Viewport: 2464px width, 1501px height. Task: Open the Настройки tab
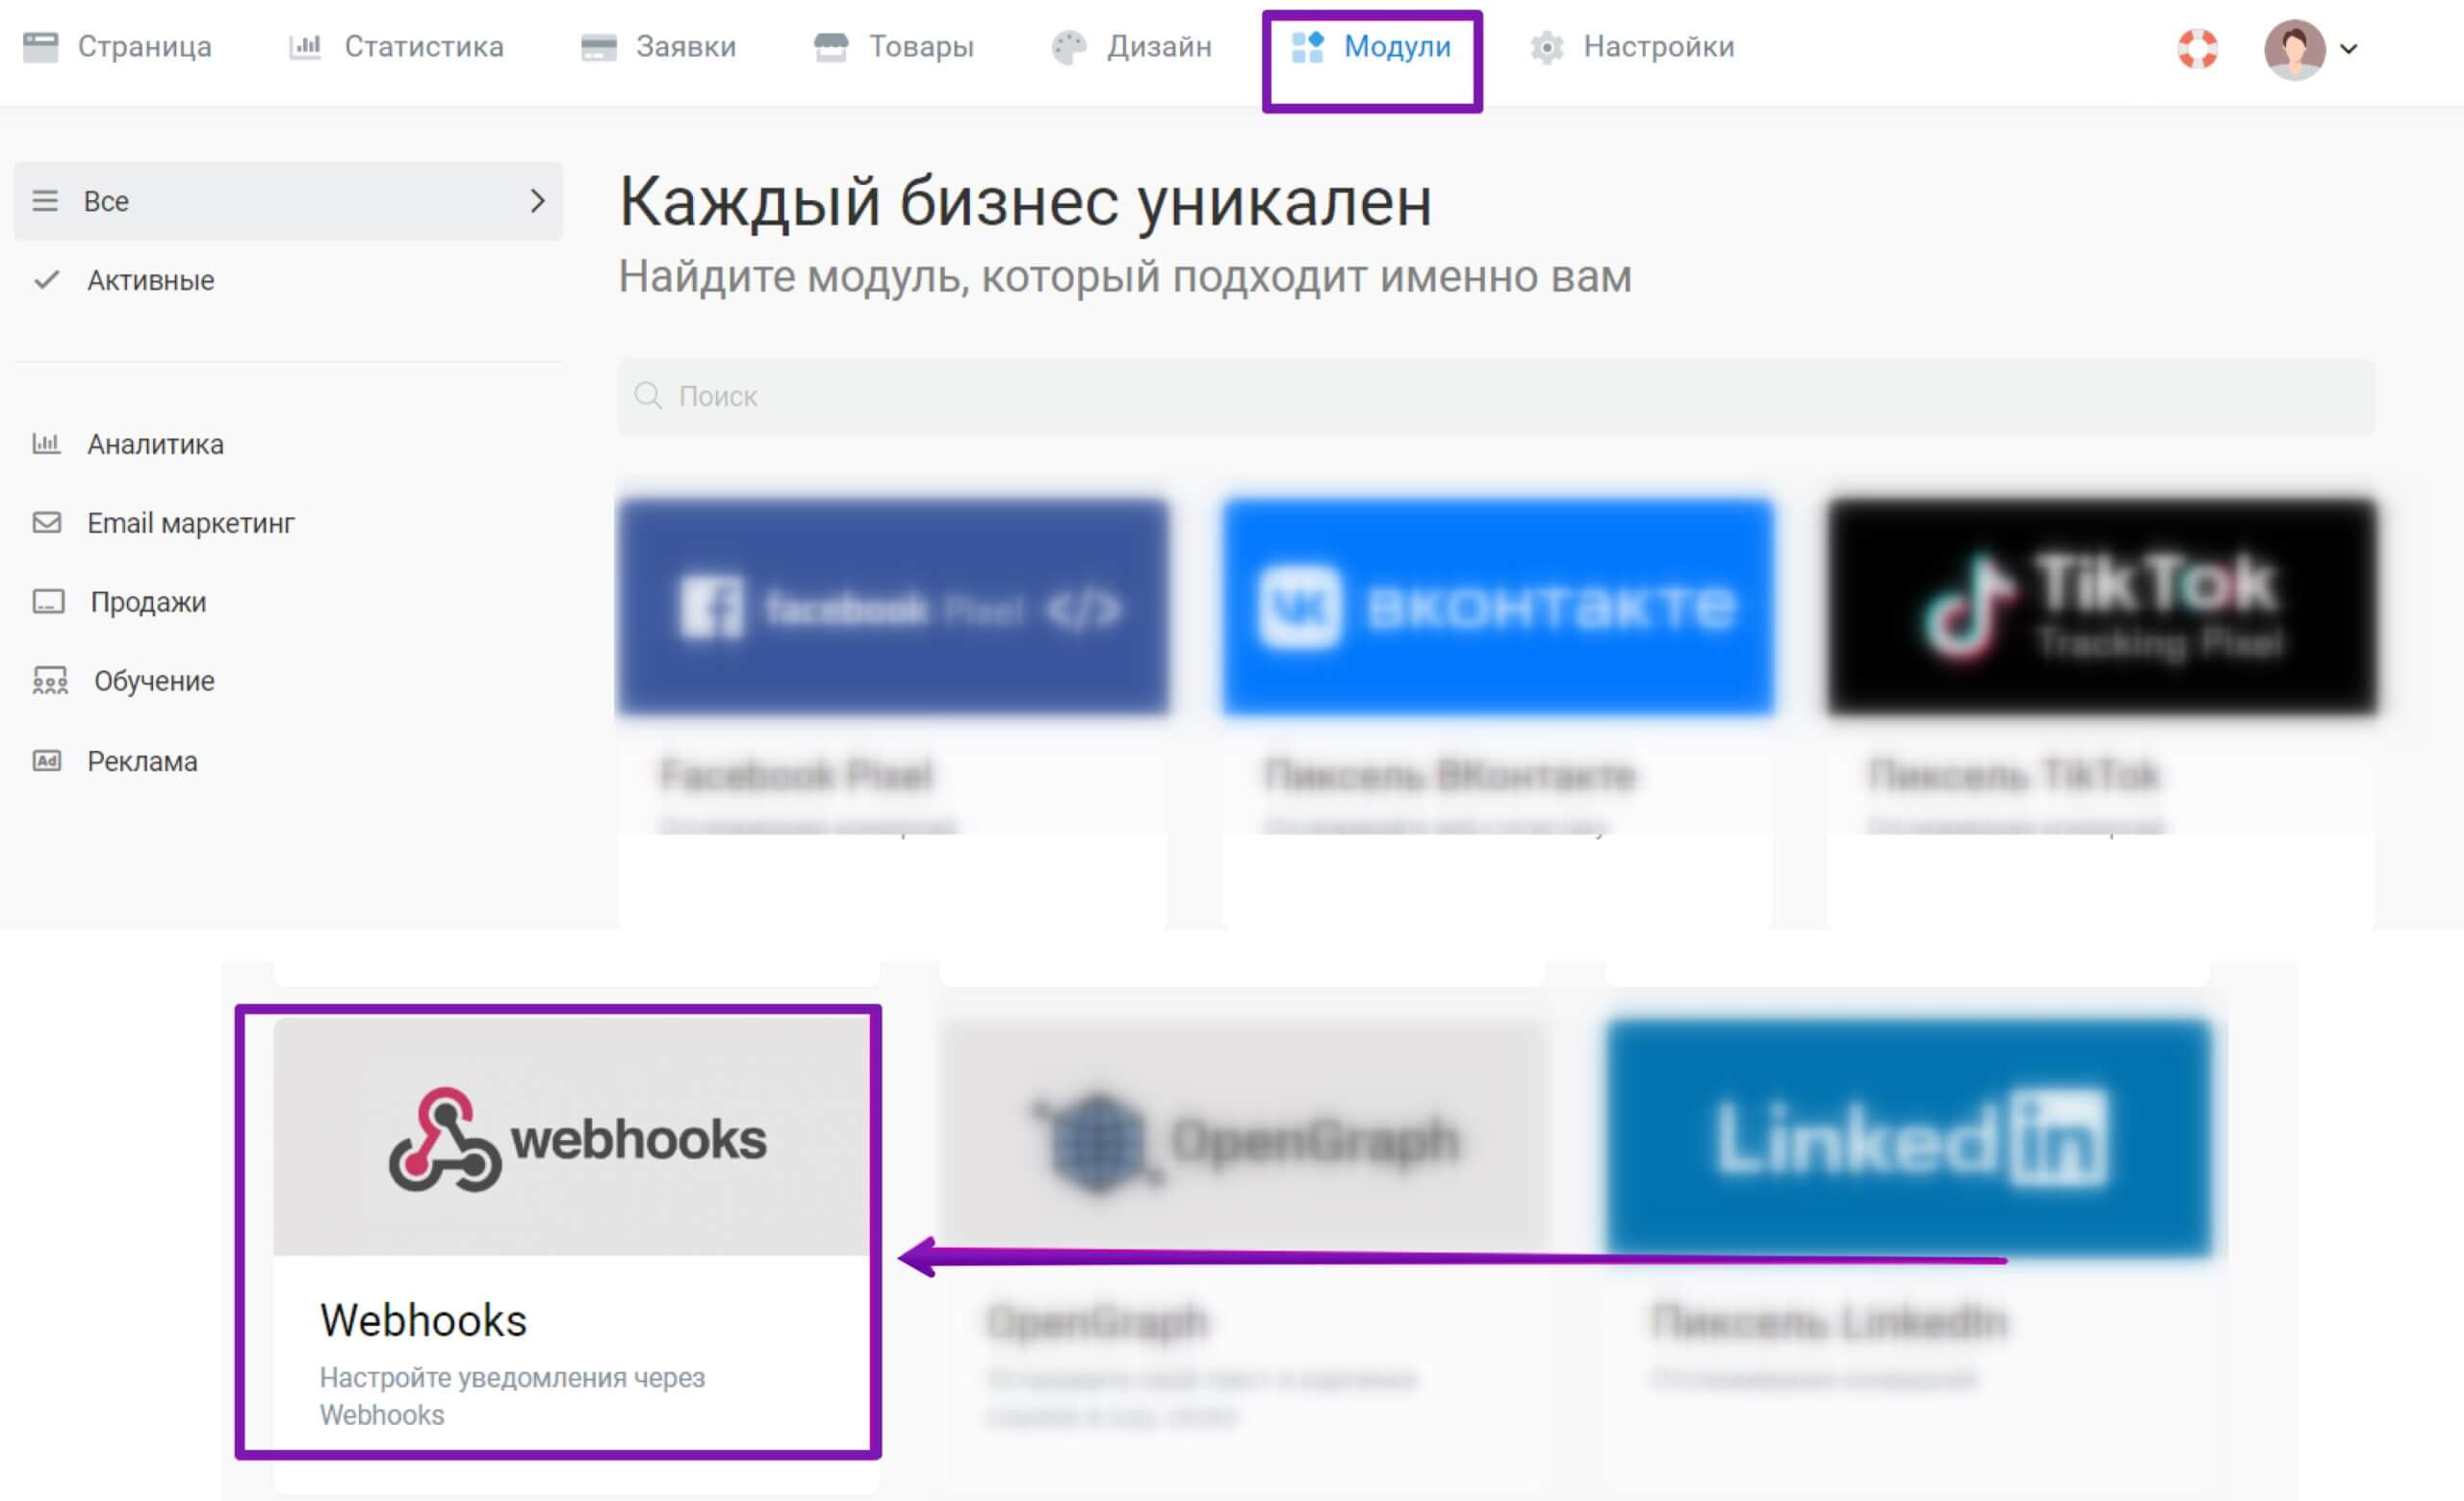(x=1632, y=47)
